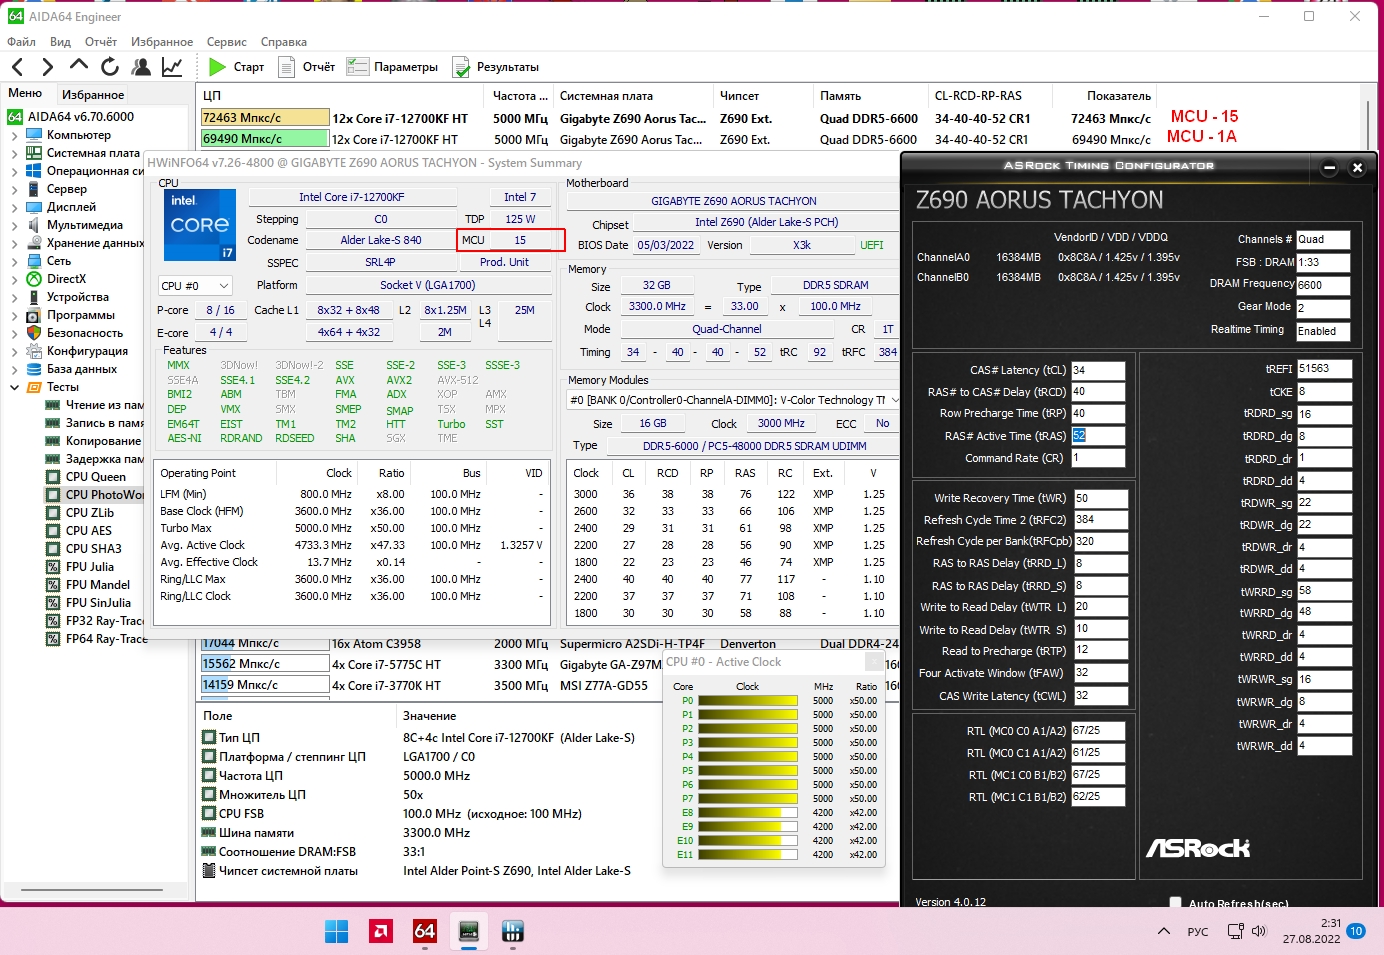Screen dimensions: 1384x955
Task: Select the Хранение данных category icon
Action: (34, 243)
